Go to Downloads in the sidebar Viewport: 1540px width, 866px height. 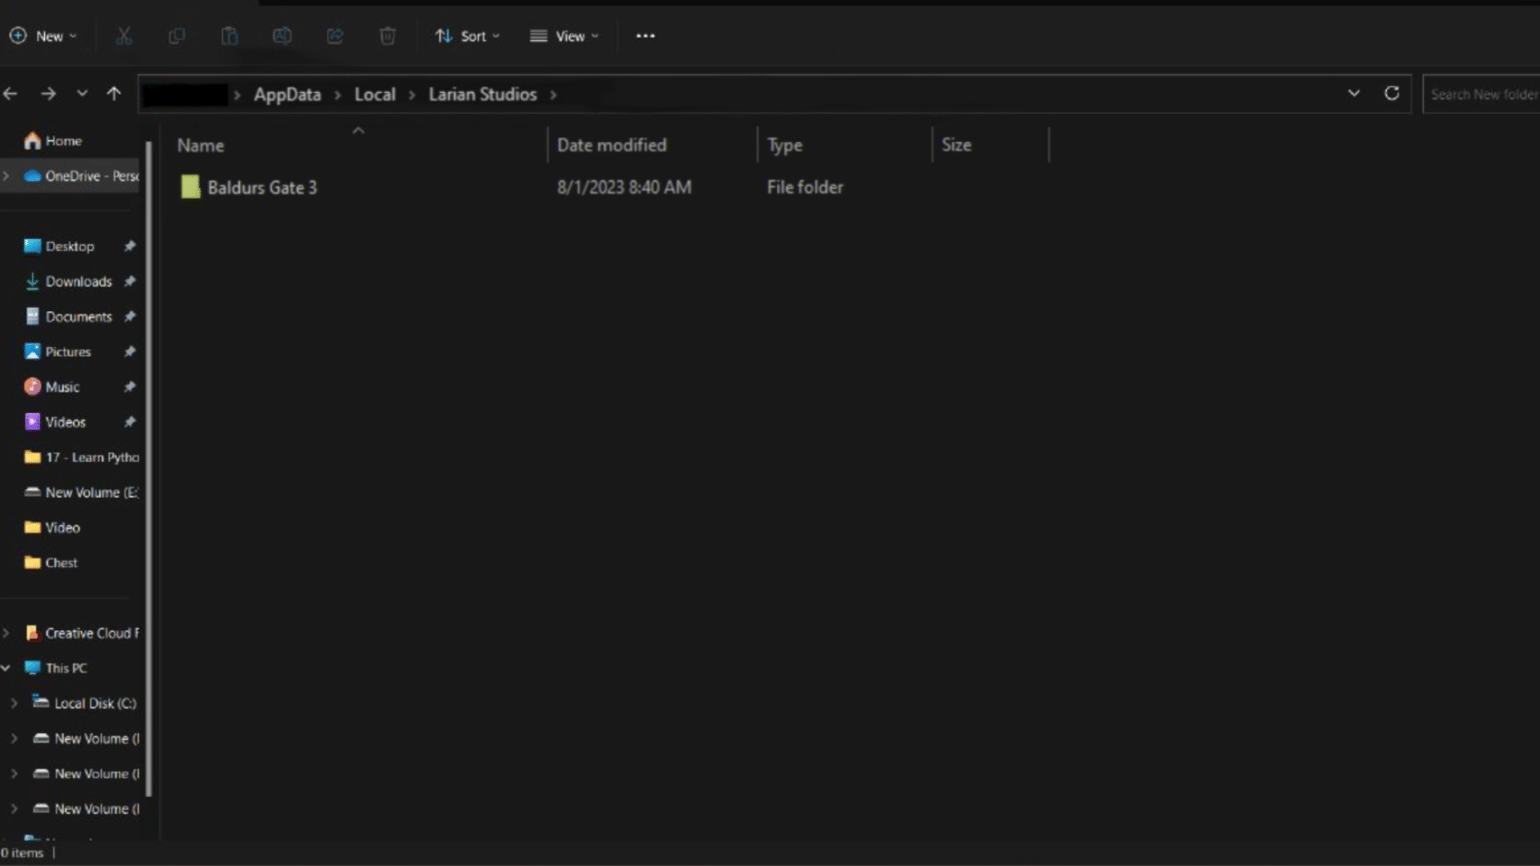click(78, 281)
